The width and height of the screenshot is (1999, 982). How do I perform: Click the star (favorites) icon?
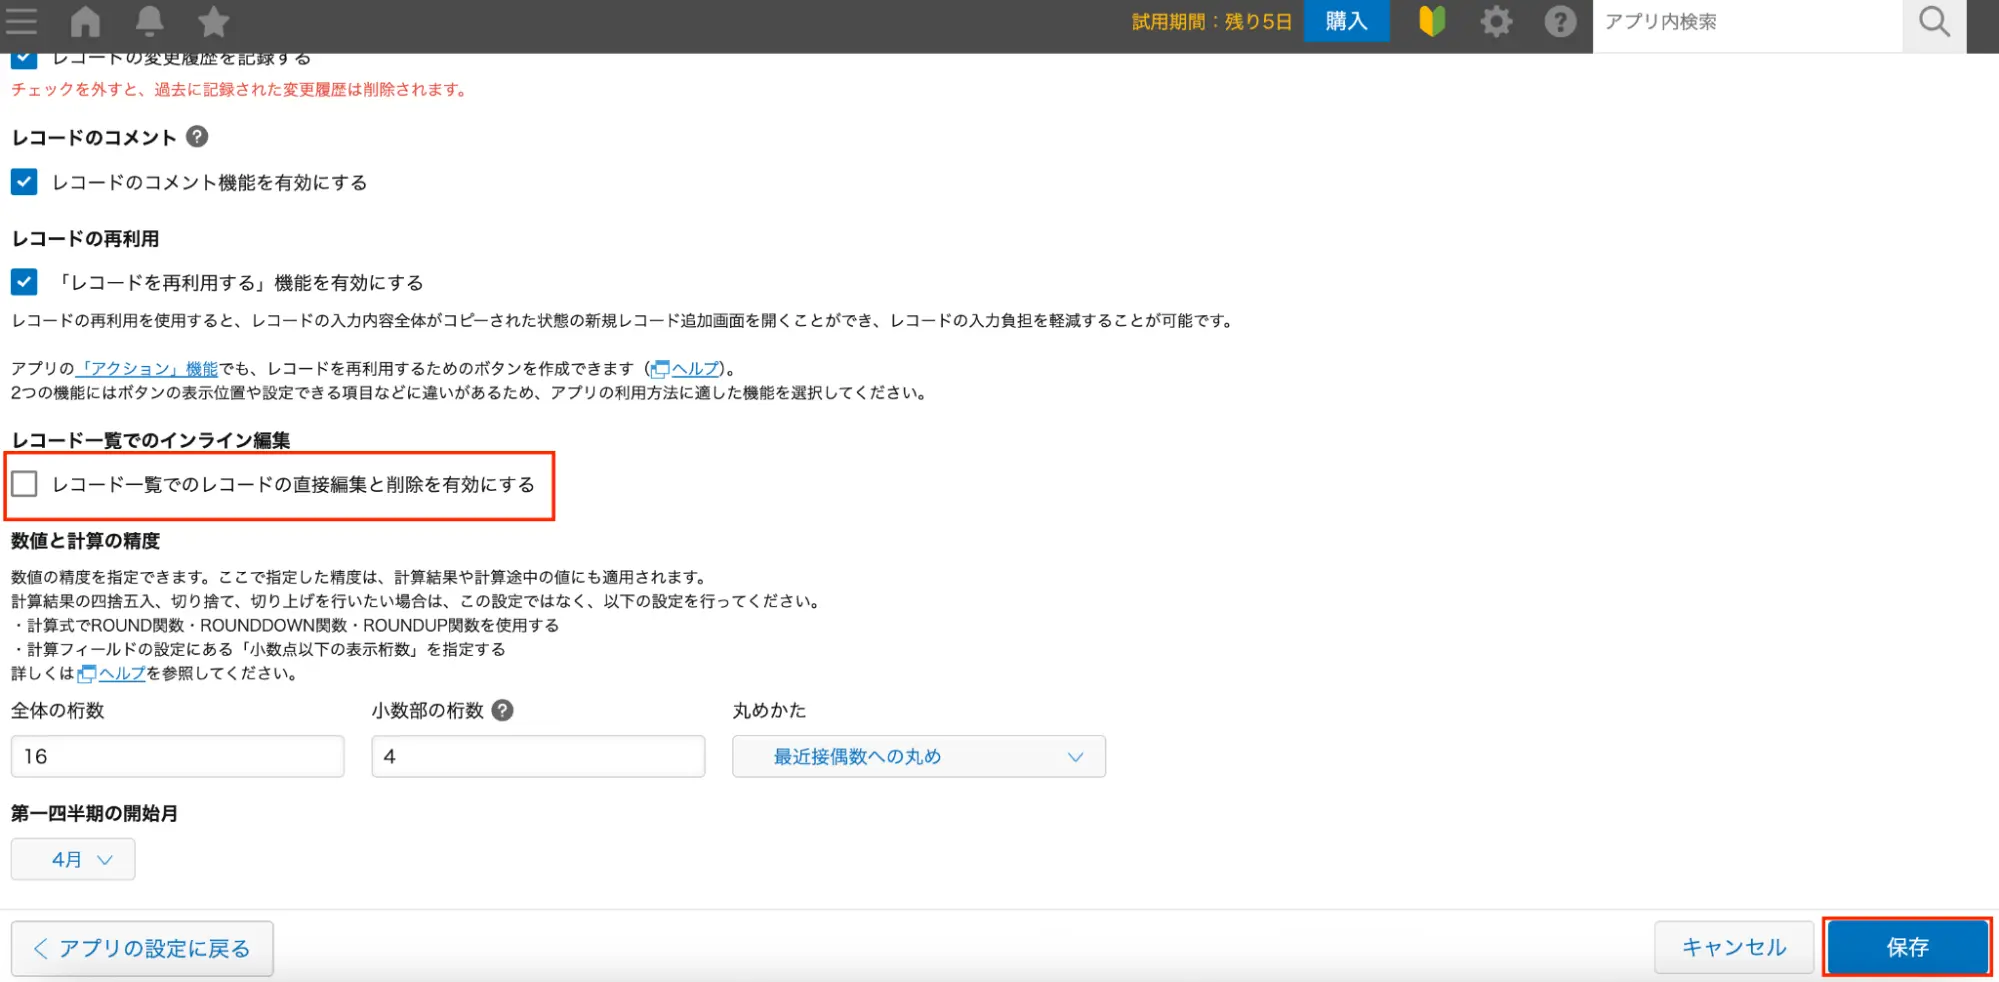213,21
